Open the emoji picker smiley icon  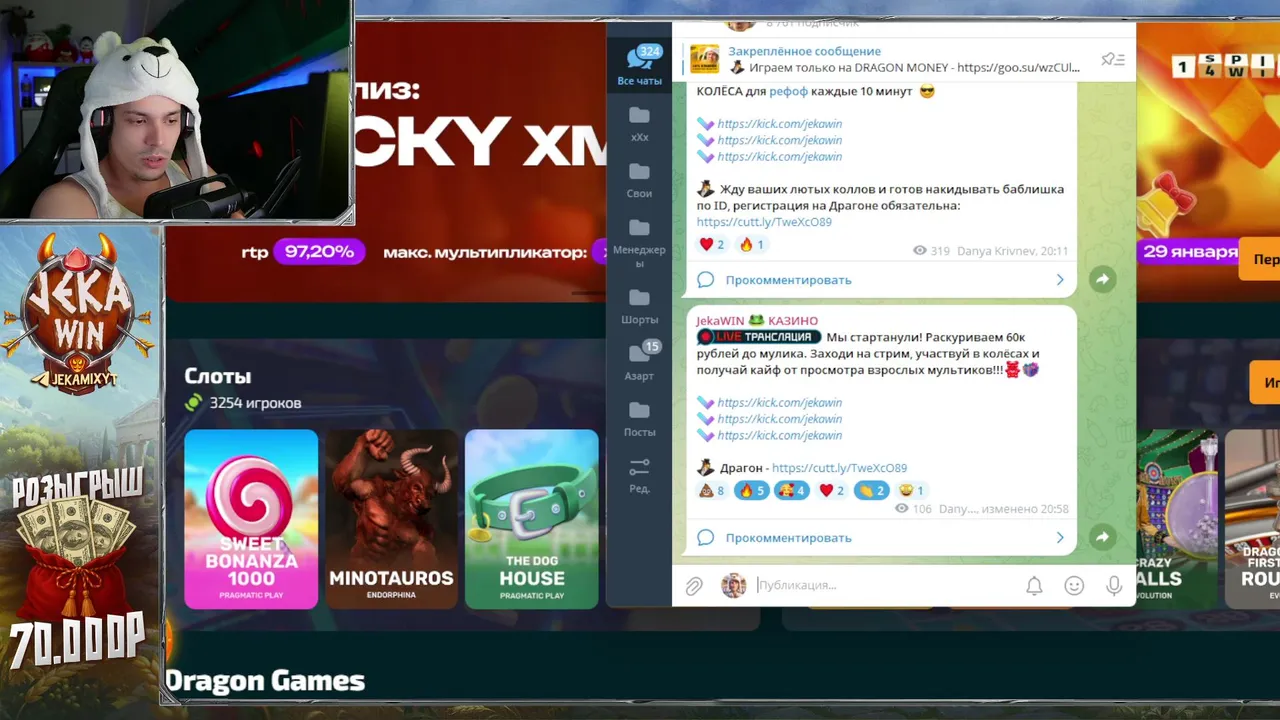tap(1074, 586)
